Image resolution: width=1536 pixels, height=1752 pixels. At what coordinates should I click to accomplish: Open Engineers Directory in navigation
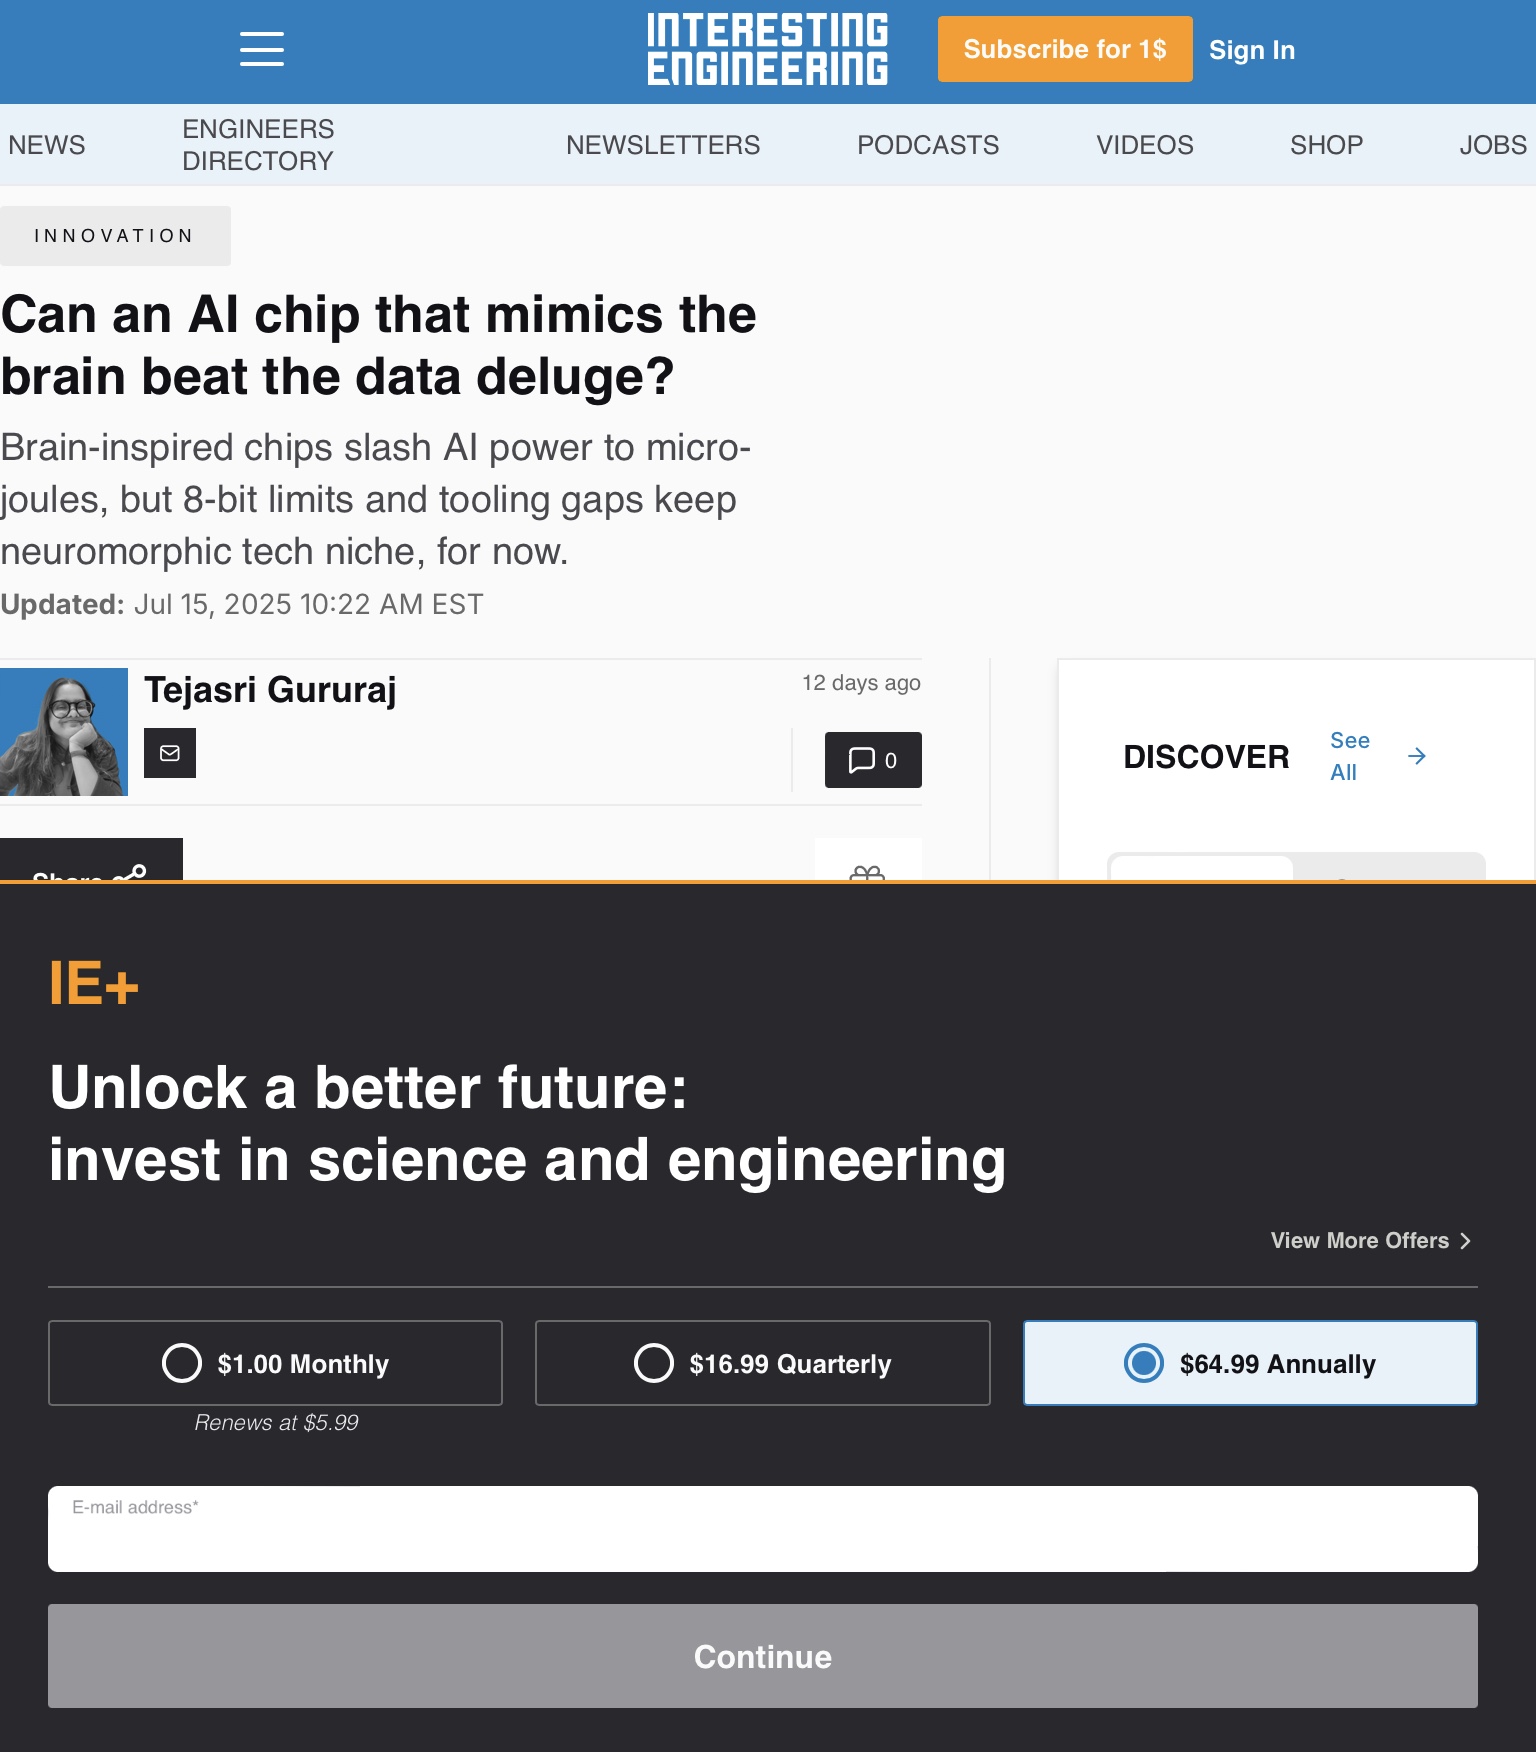tap(258, 145)
